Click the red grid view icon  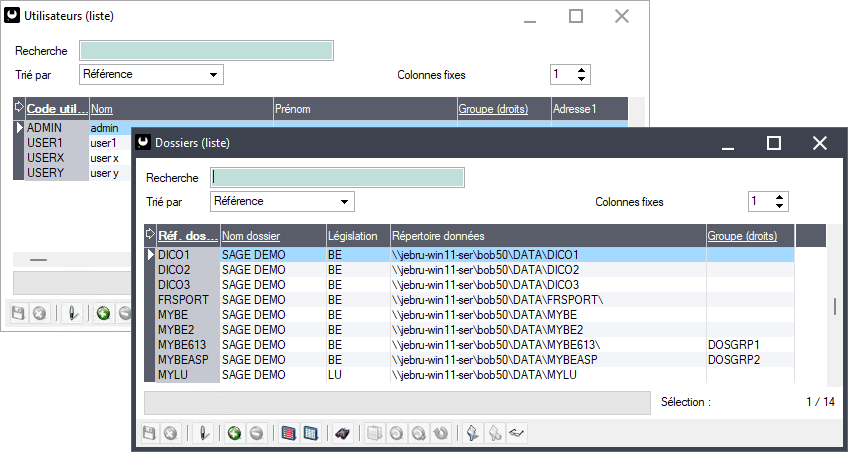289,434
